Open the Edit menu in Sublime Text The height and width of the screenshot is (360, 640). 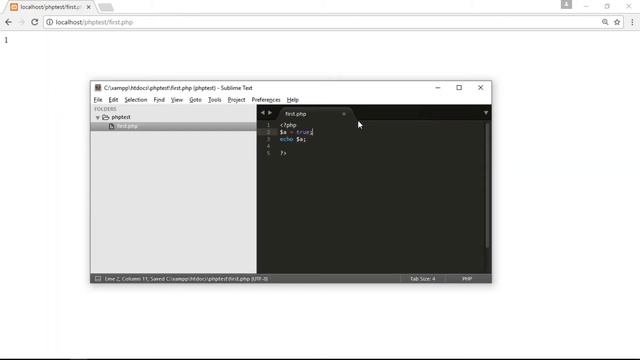tap(113, 100)
